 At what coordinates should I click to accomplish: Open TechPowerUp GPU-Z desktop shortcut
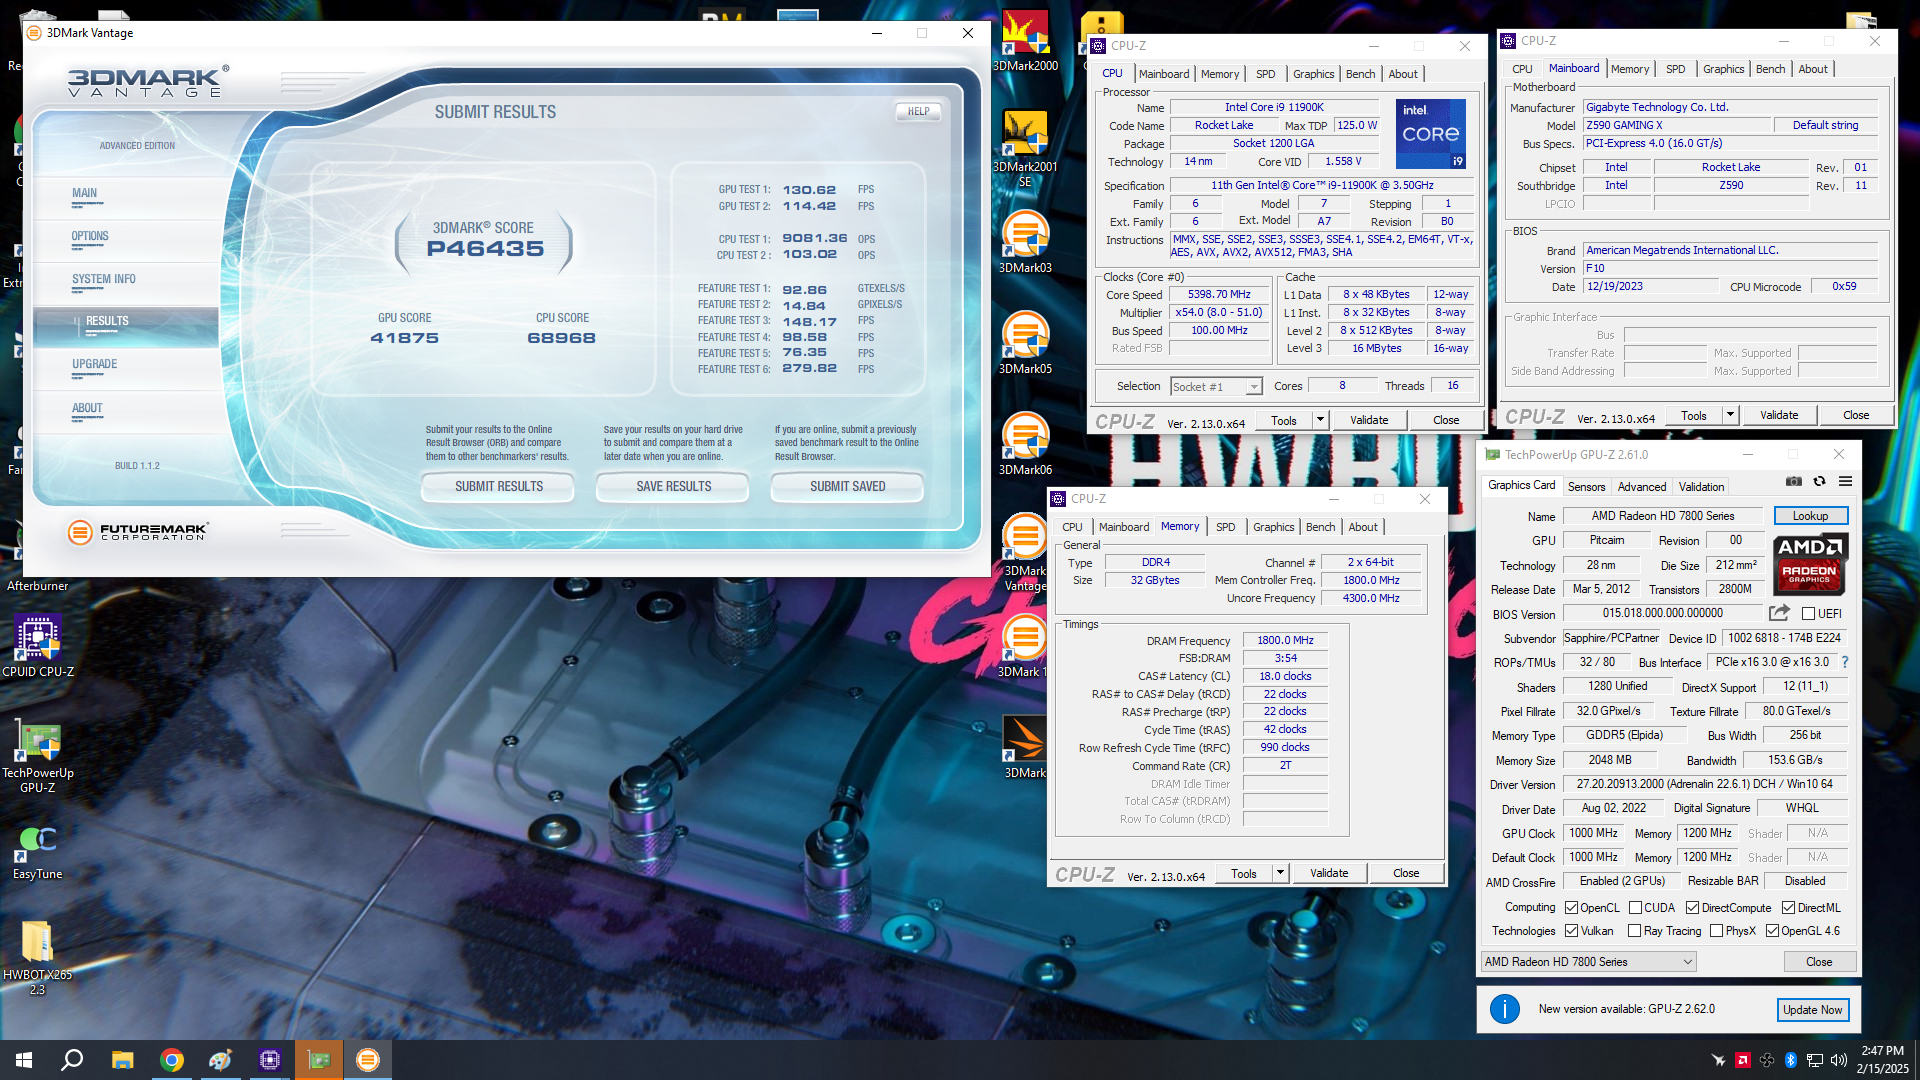38,758
